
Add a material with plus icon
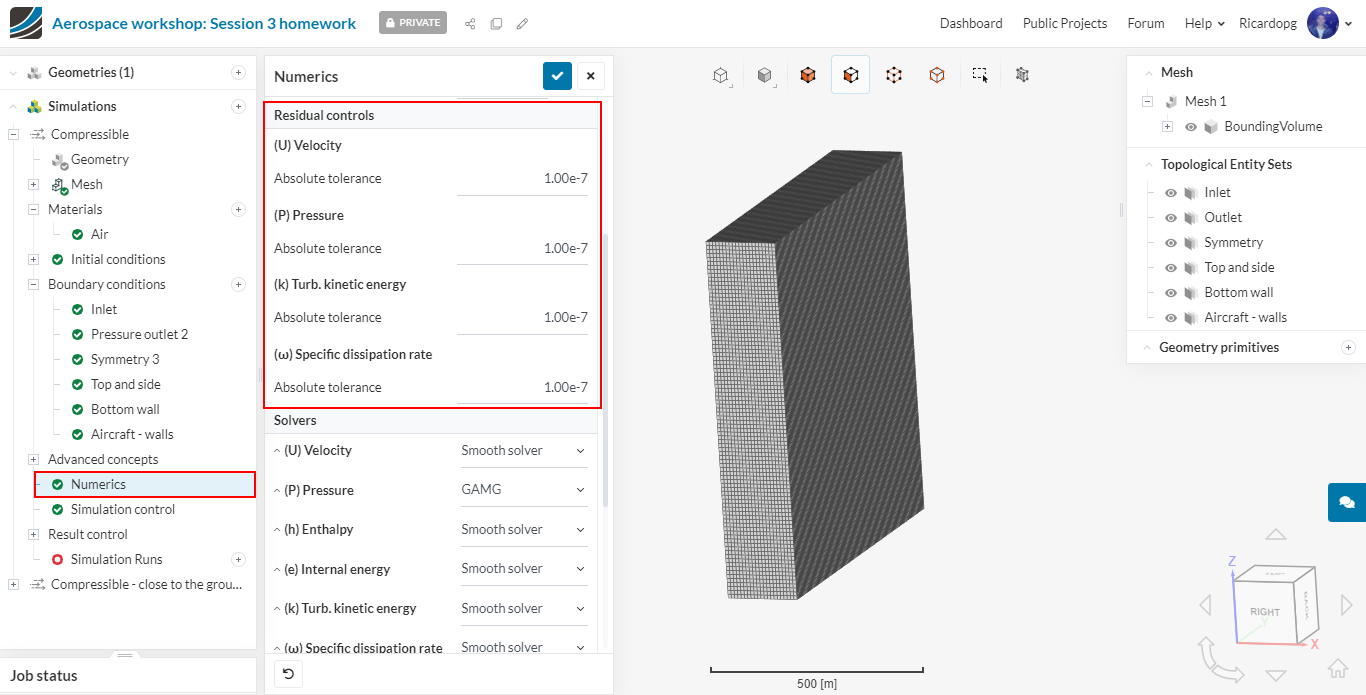(x=238, y=209)
